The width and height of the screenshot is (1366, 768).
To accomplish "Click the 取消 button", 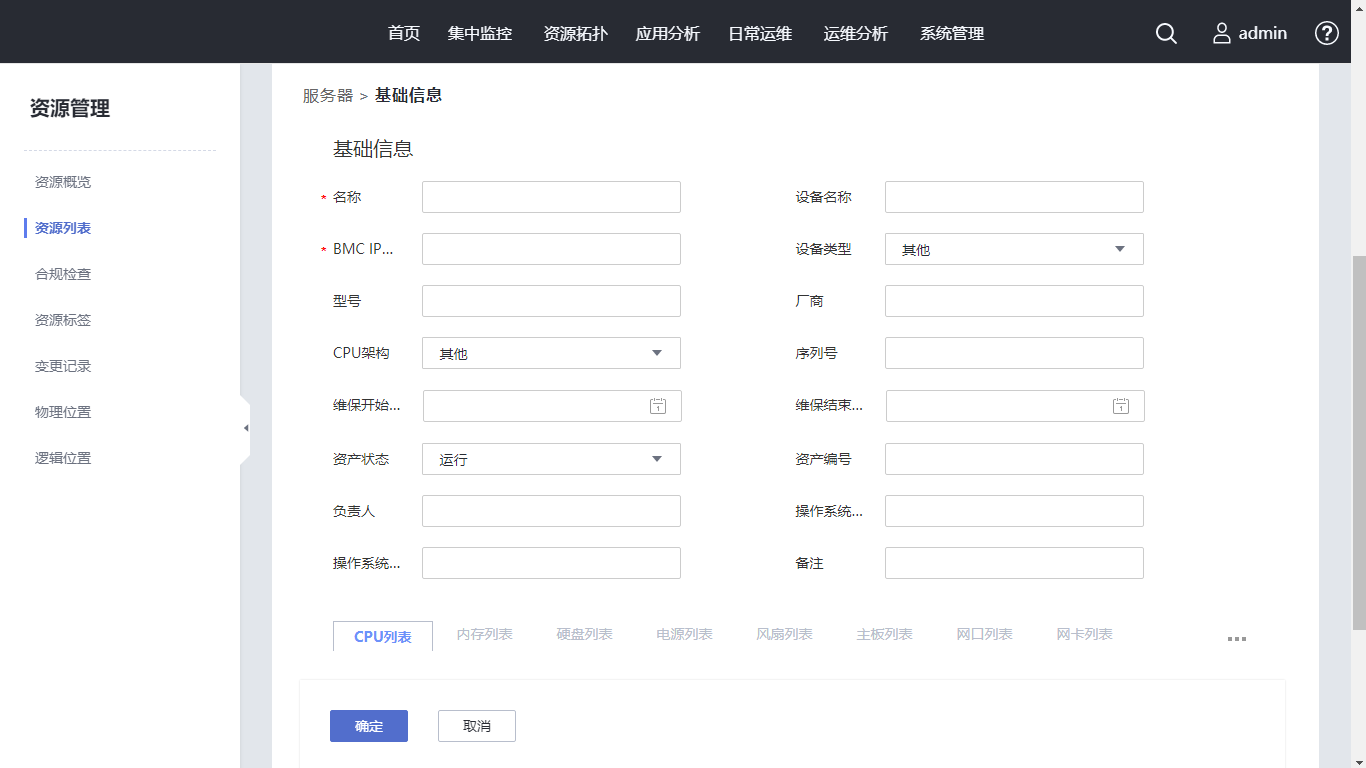I will pyautogui.click(x=477, y=726).
